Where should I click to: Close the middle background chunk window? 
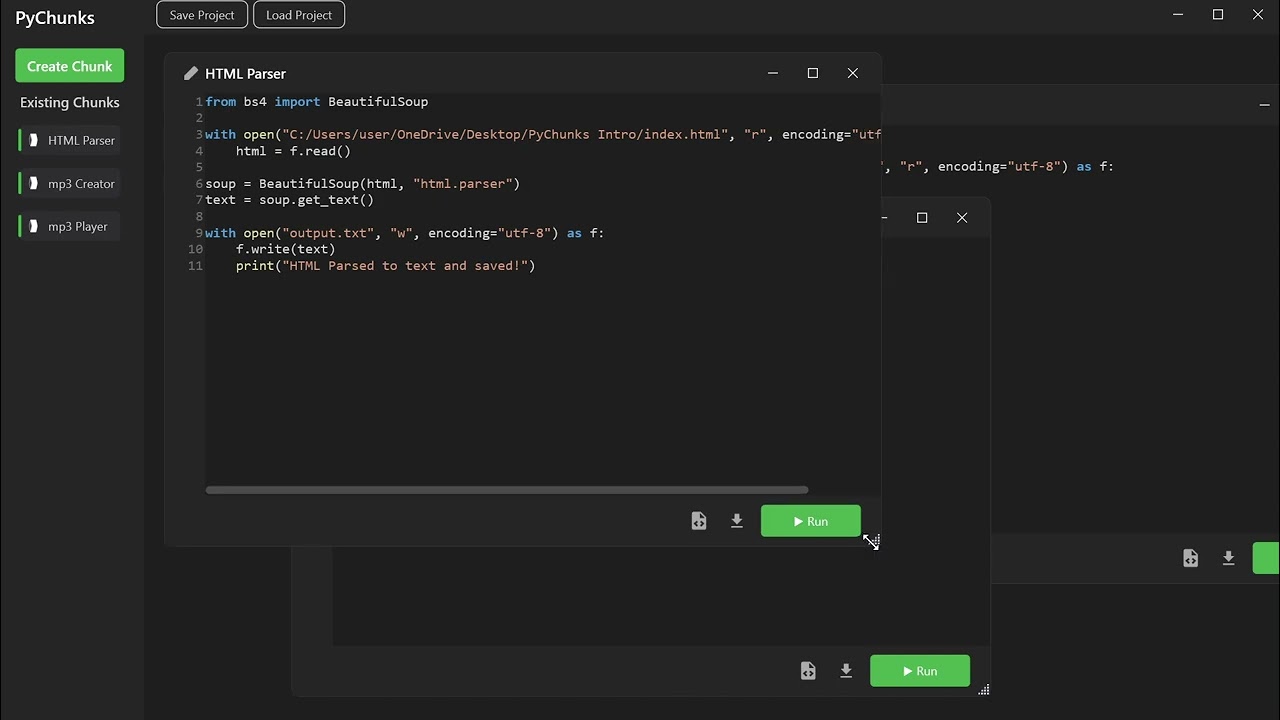coord(962,217)
